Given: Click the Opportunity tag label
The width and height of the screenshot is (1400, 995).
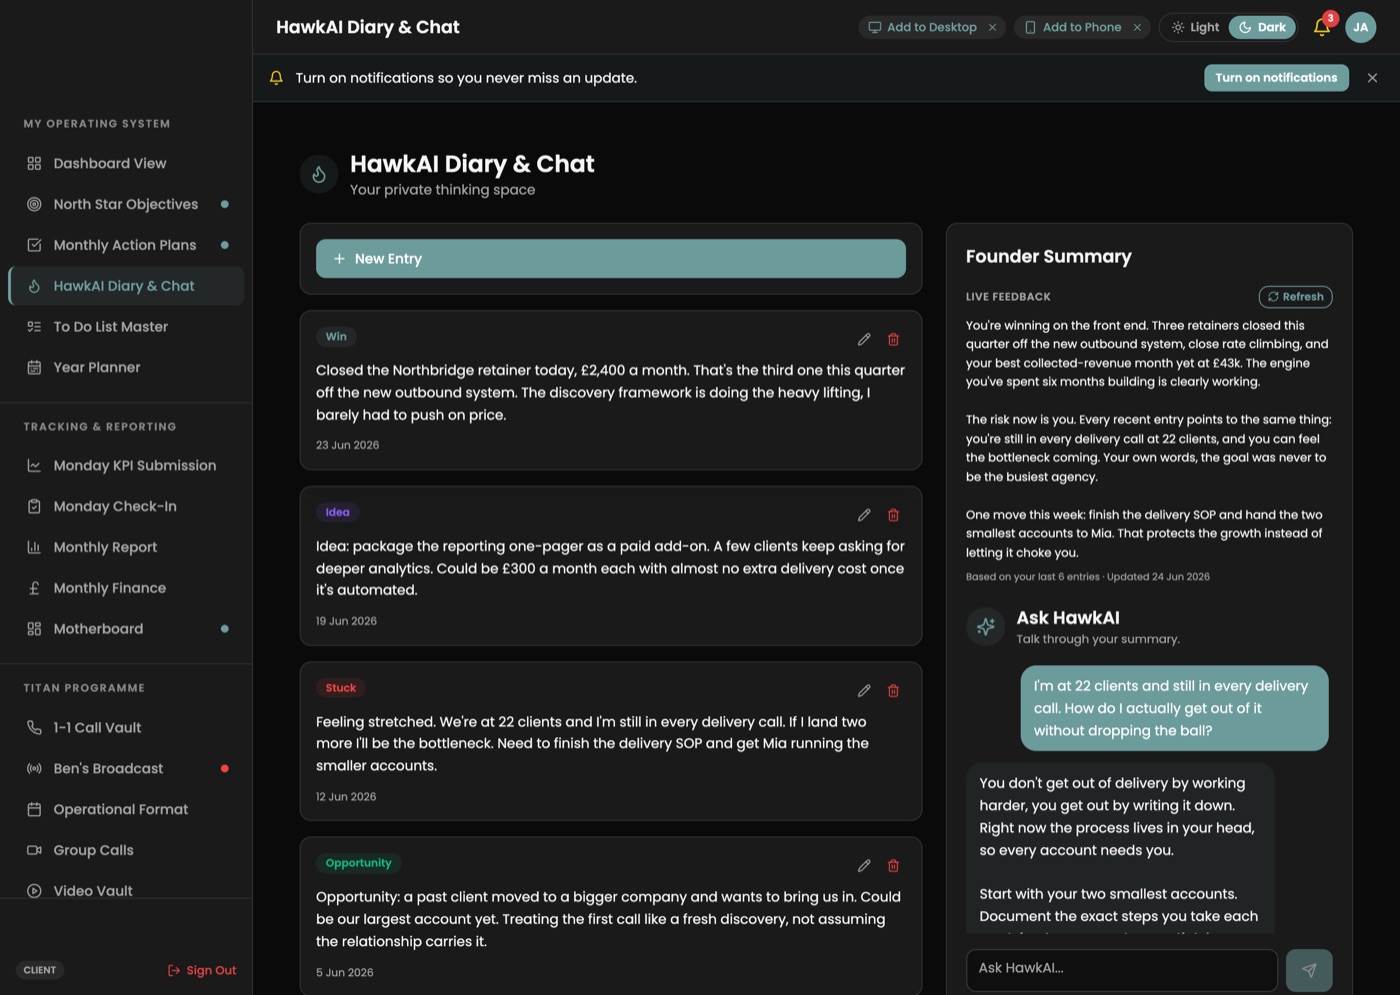Looking at the screenshot, I should [x=358, y=863].
